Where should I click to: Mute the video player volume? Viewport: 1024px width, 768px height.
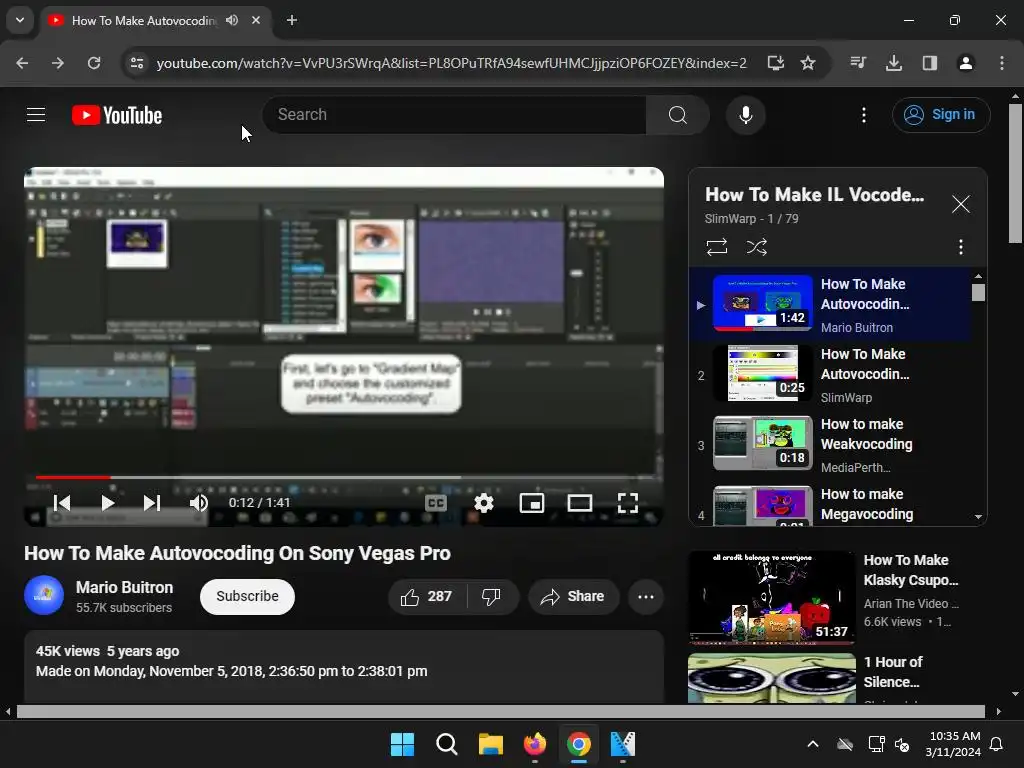(199, 502)
